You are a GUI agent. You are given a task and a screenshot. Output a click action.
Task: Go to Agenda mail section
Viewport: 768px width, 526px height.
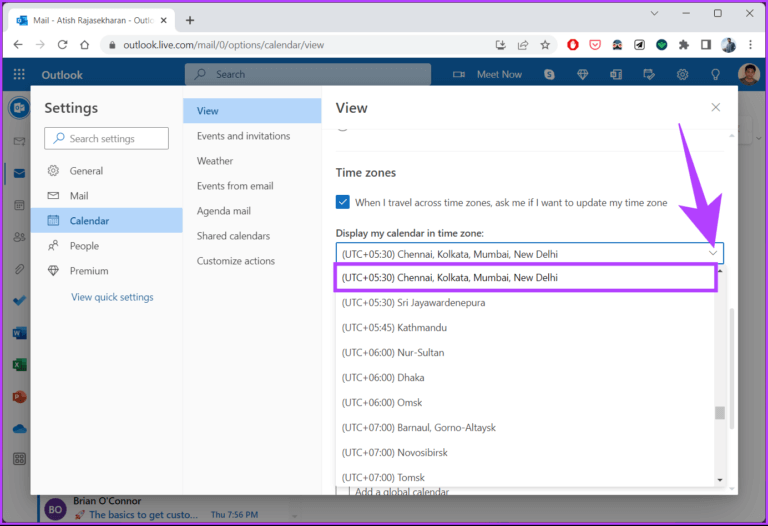click(252, 211)
